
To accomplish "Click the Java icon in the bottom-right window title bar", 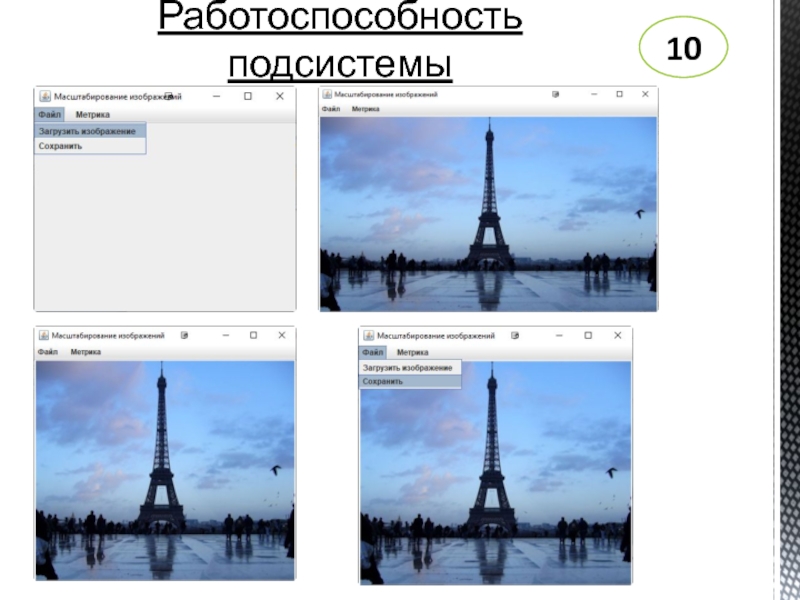I will 368,336.
